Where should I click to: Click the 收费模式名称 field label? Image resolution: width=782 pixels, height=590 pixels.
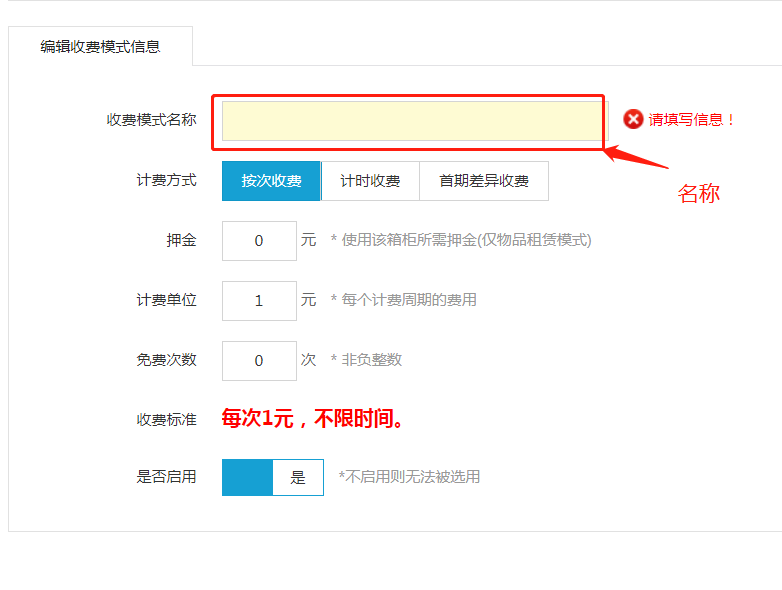point(152,120)
